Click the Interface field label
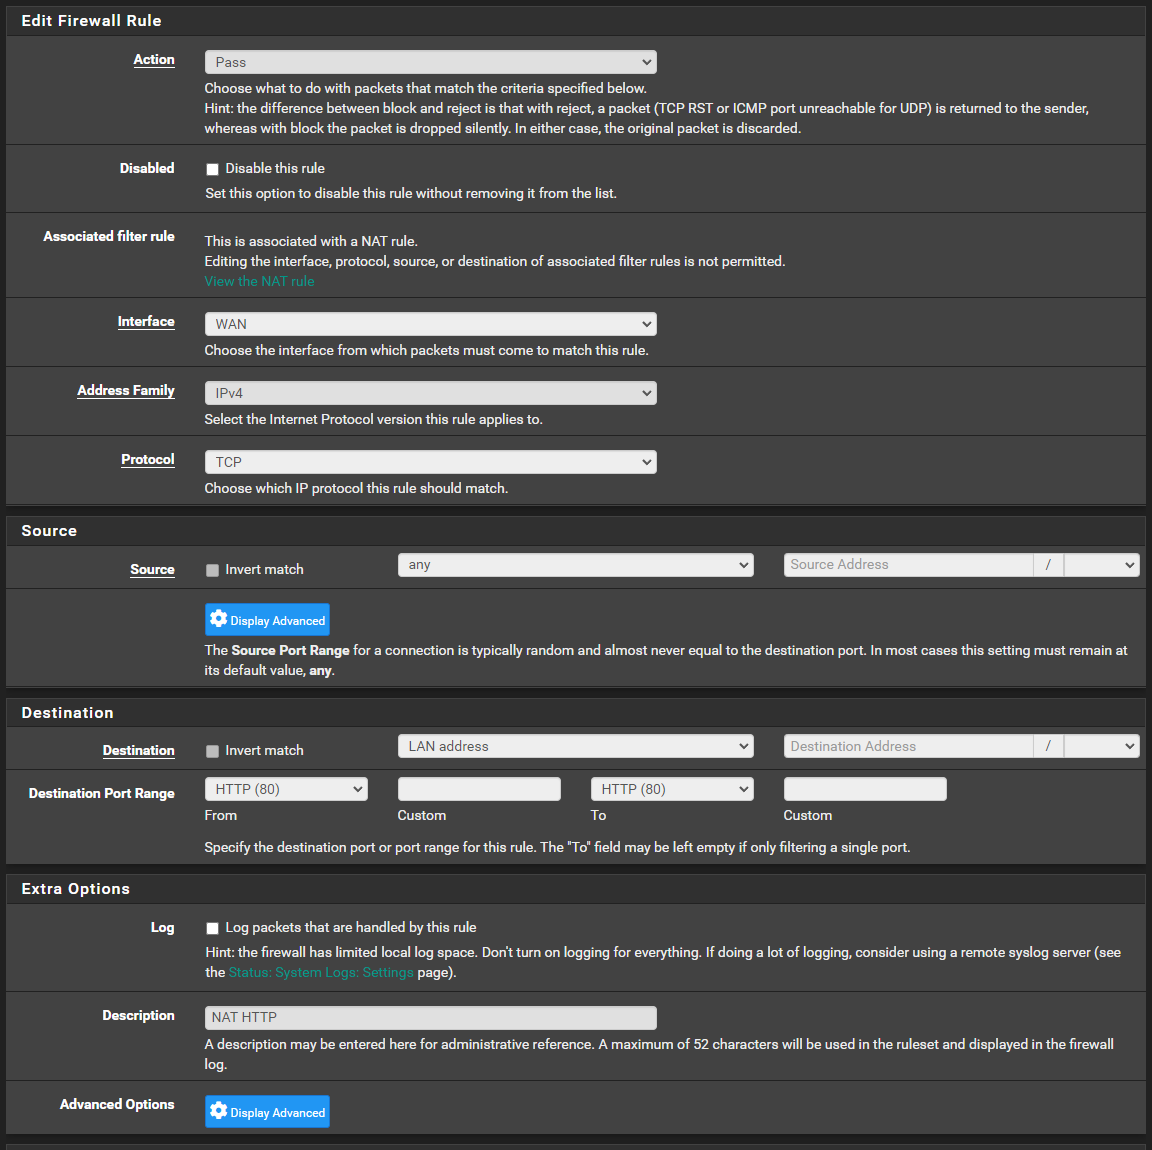Image resolution: width=1152 pixels, height=1150 pixels. click(x=146, y=321)
